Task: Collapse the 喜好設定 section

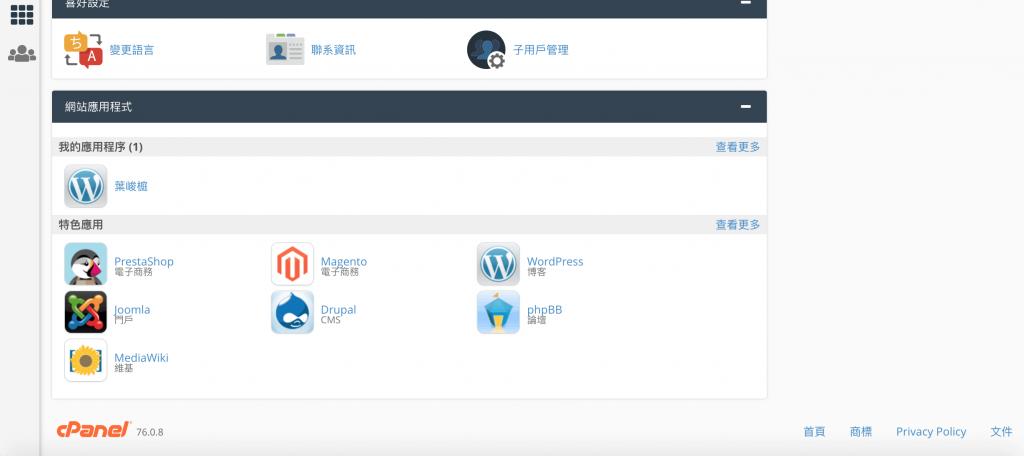Action: 745,3
